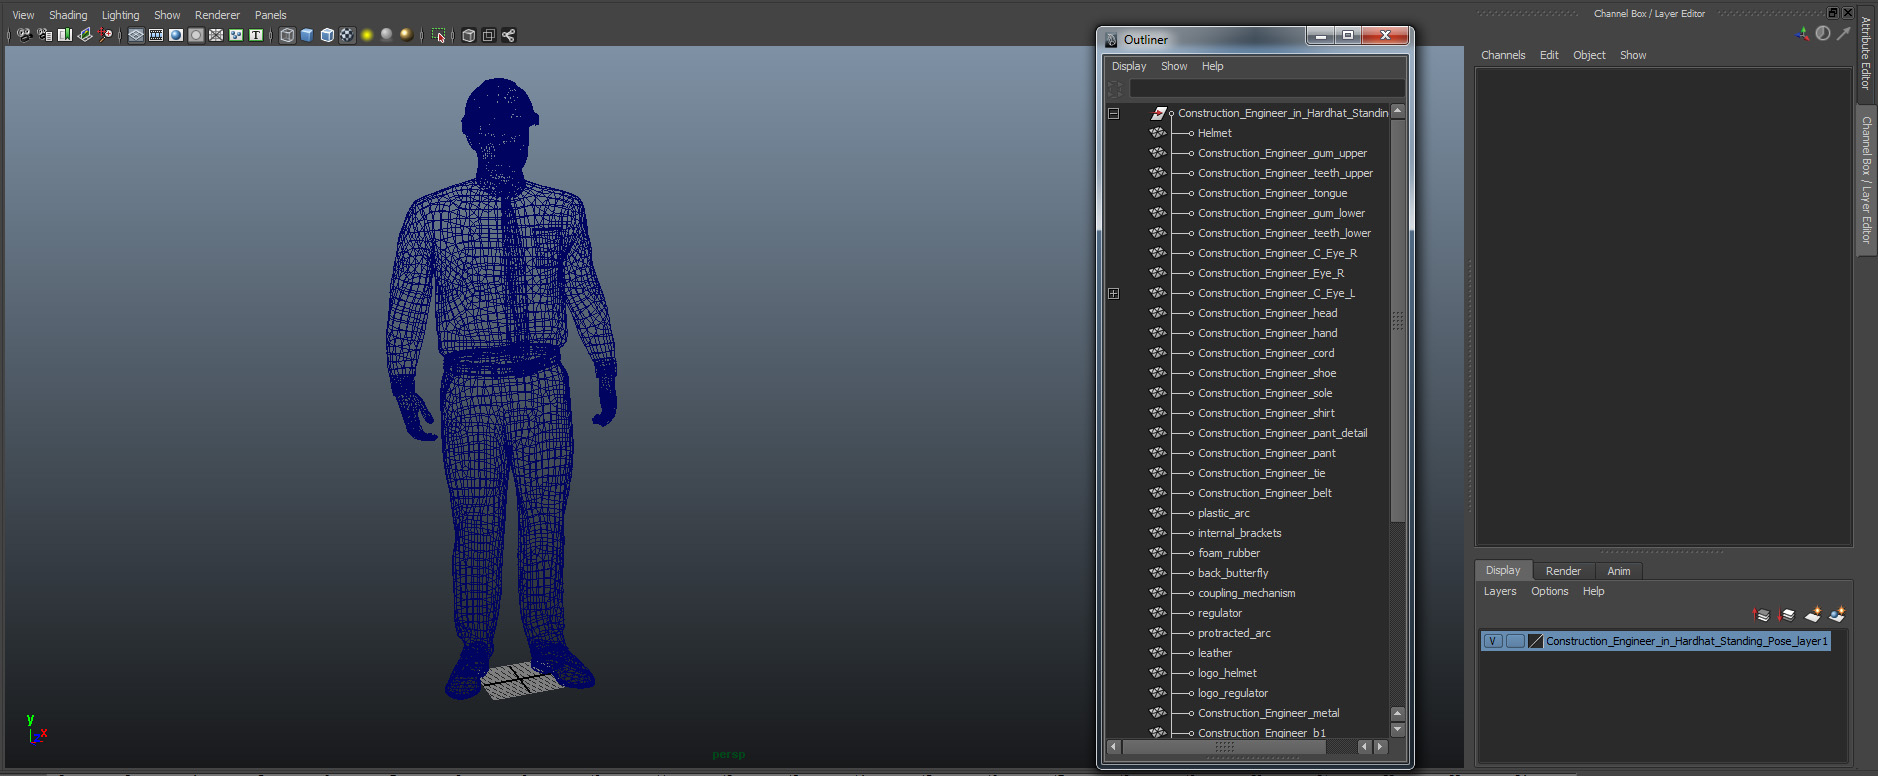Open the Channel Box Object menu
The image size is (1878, 776).
1589,55
